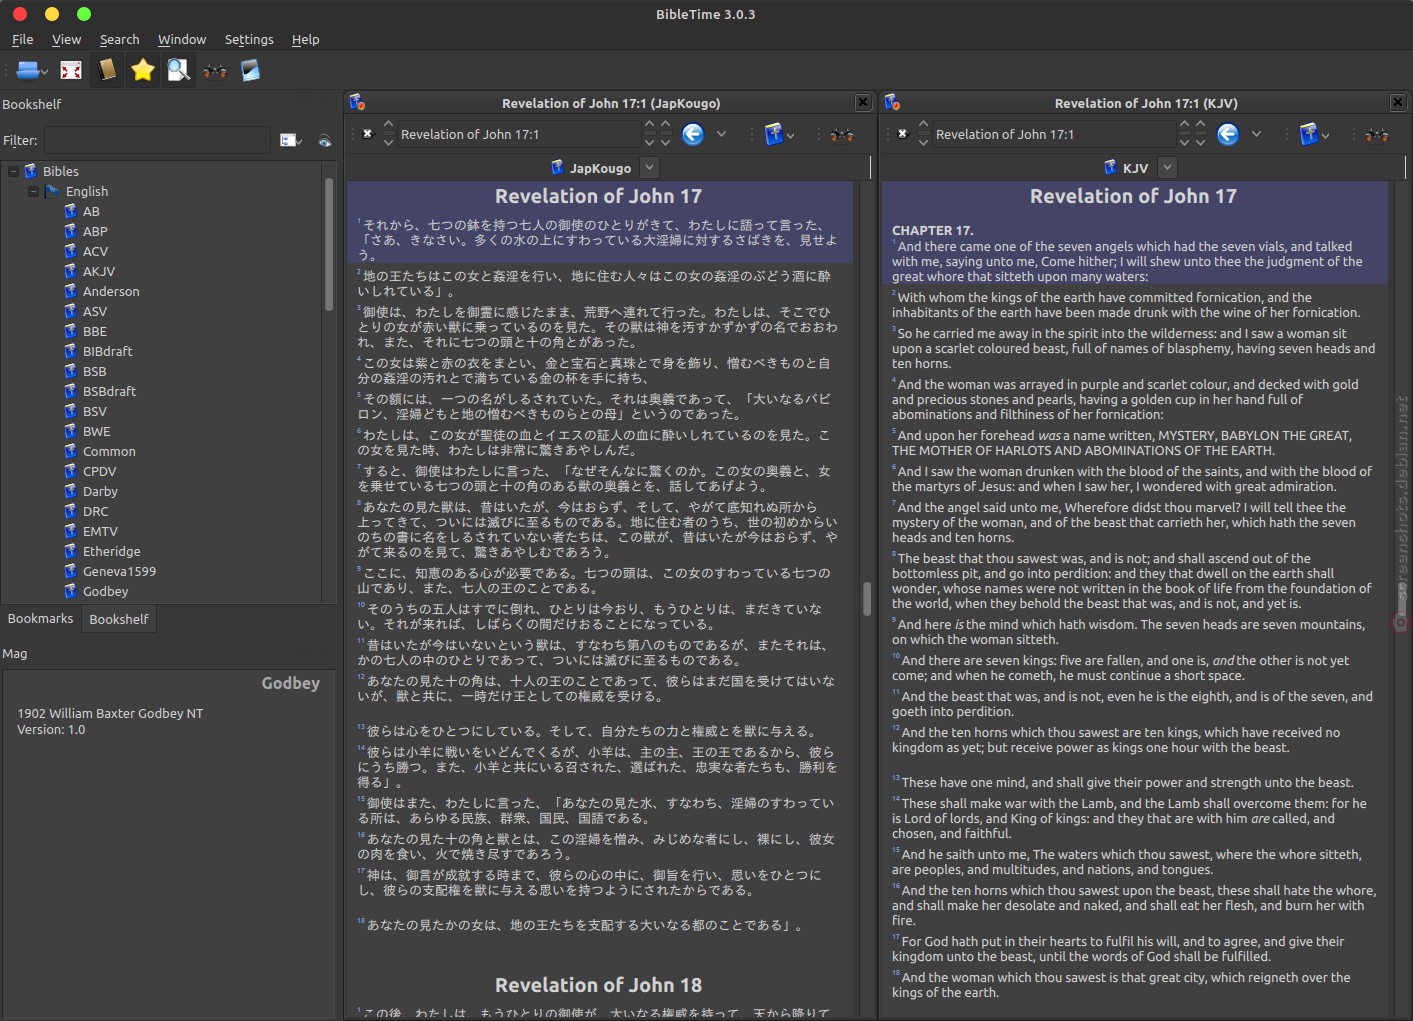The image size is (1413, 1021).
Task: Search in KJV with binoculars icon
Action: pos(1377,134)
